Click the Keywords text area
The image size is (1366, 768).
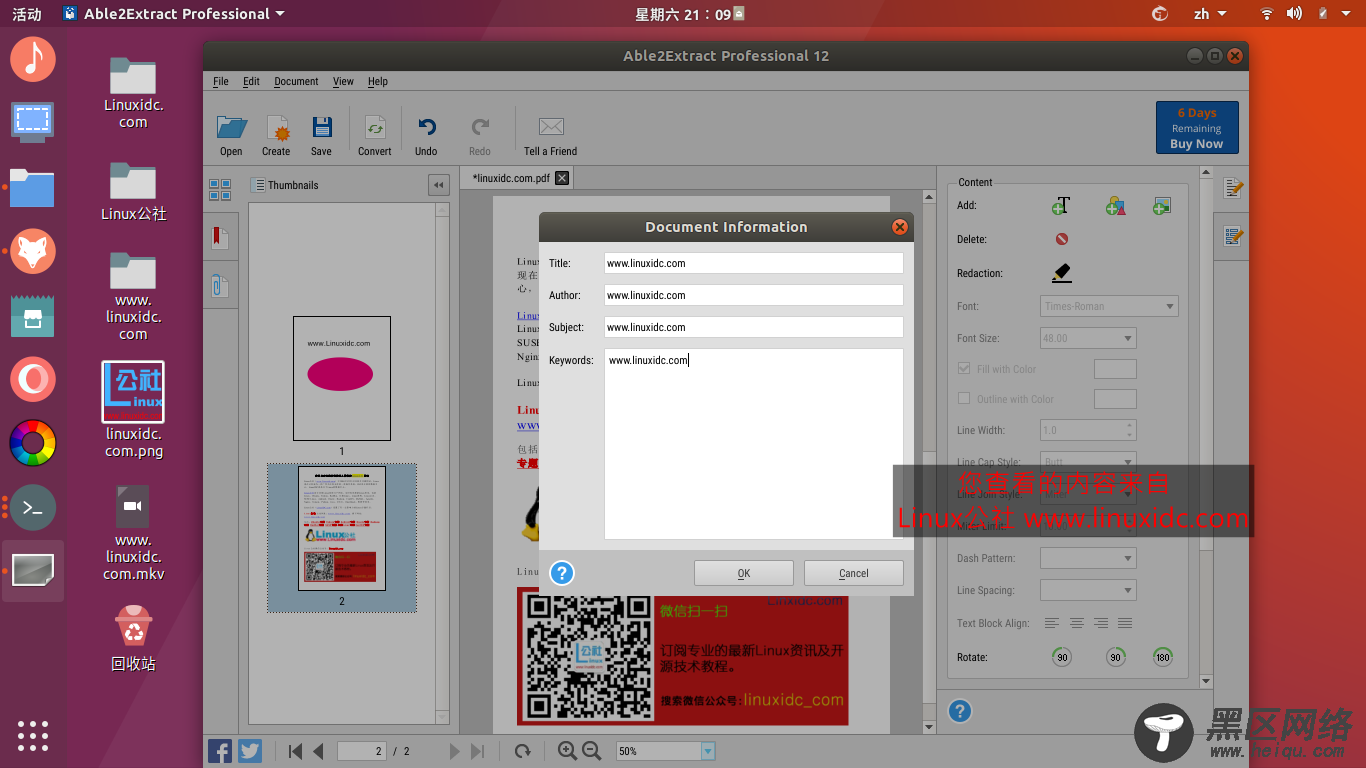(x=754, y=444)
